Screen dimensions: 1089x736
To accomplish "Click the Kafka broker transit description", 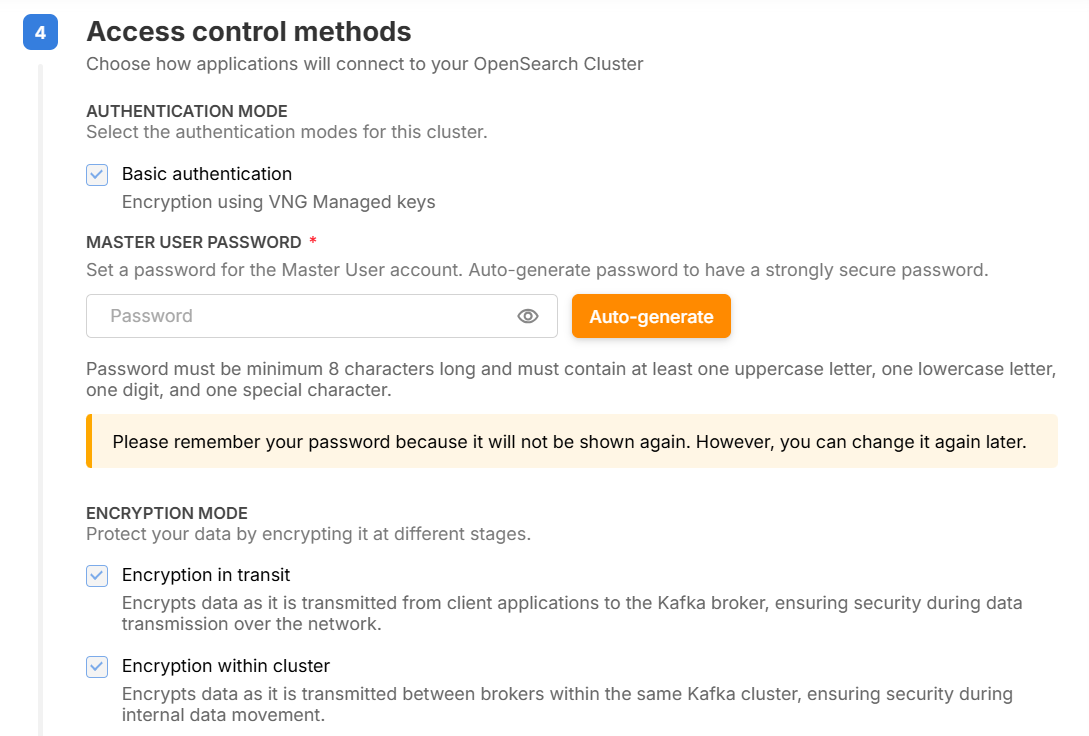I will tap(572, 613).
